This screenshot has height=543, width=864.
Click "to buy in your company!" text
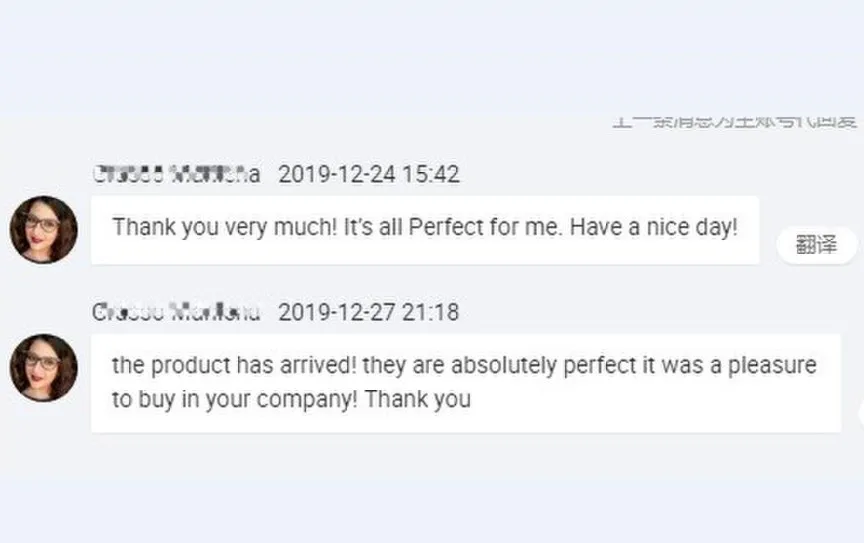235,400
